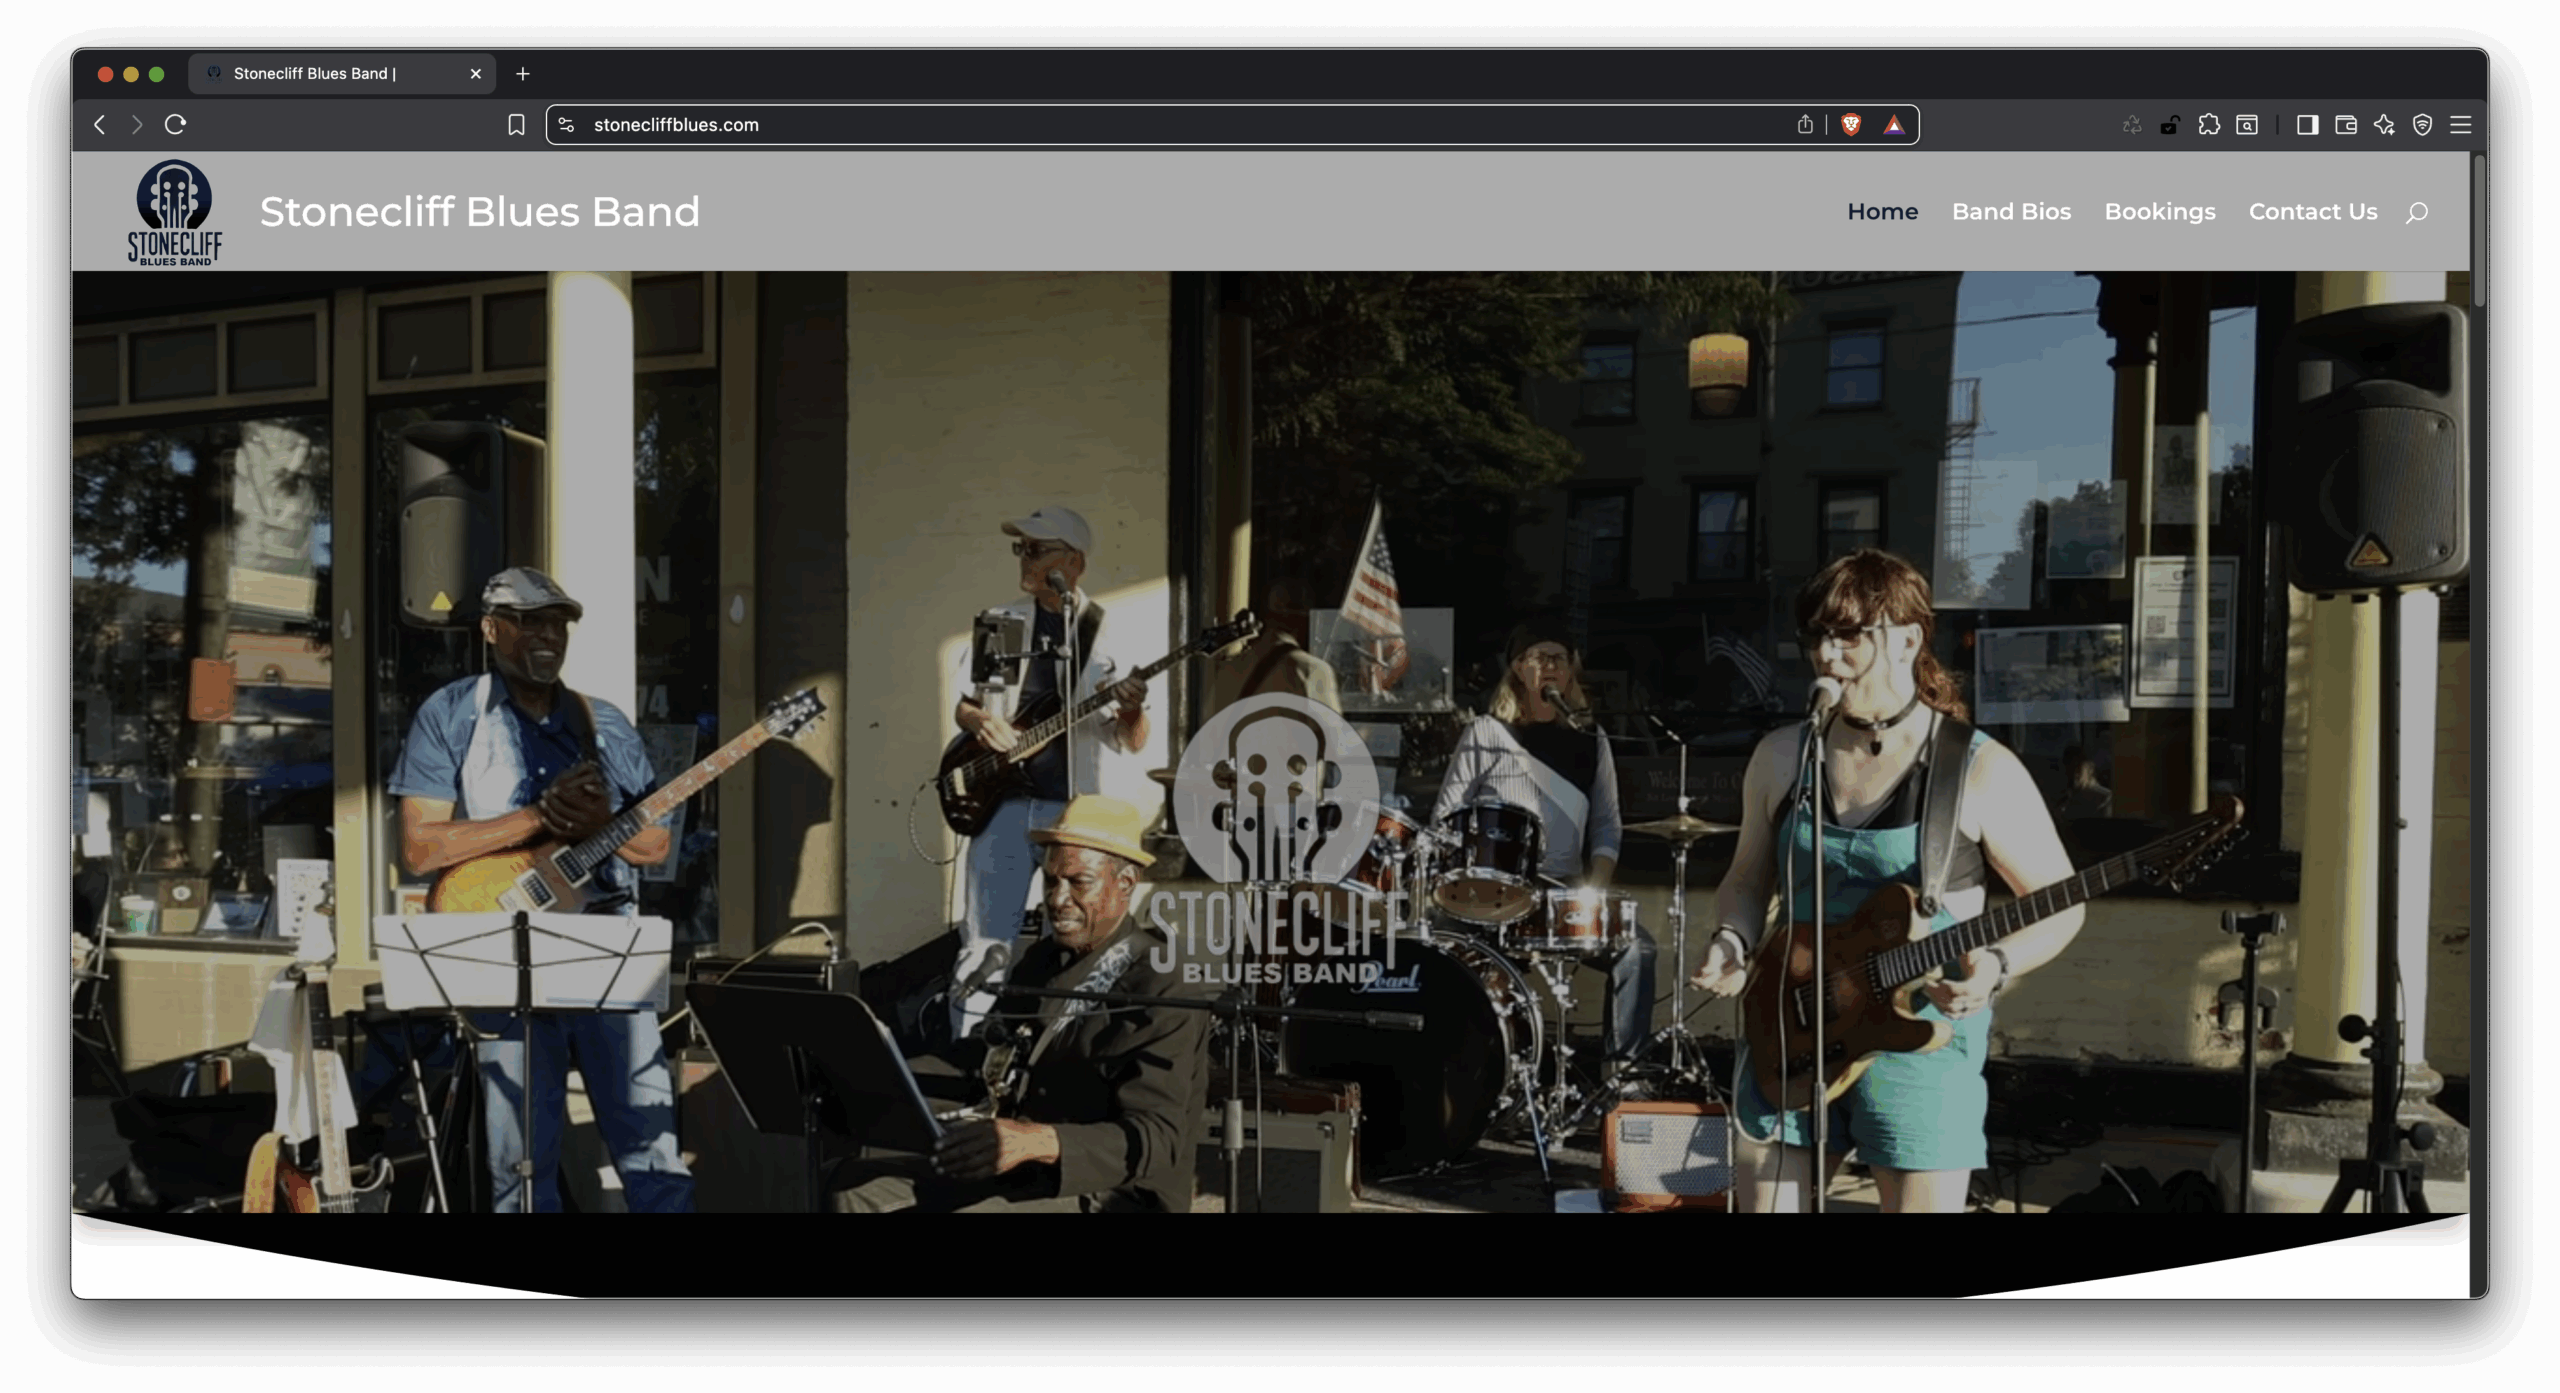Toggle the sidebar panel icon
This screenshot has height=1393, width=2560.
pos(2307,124)
